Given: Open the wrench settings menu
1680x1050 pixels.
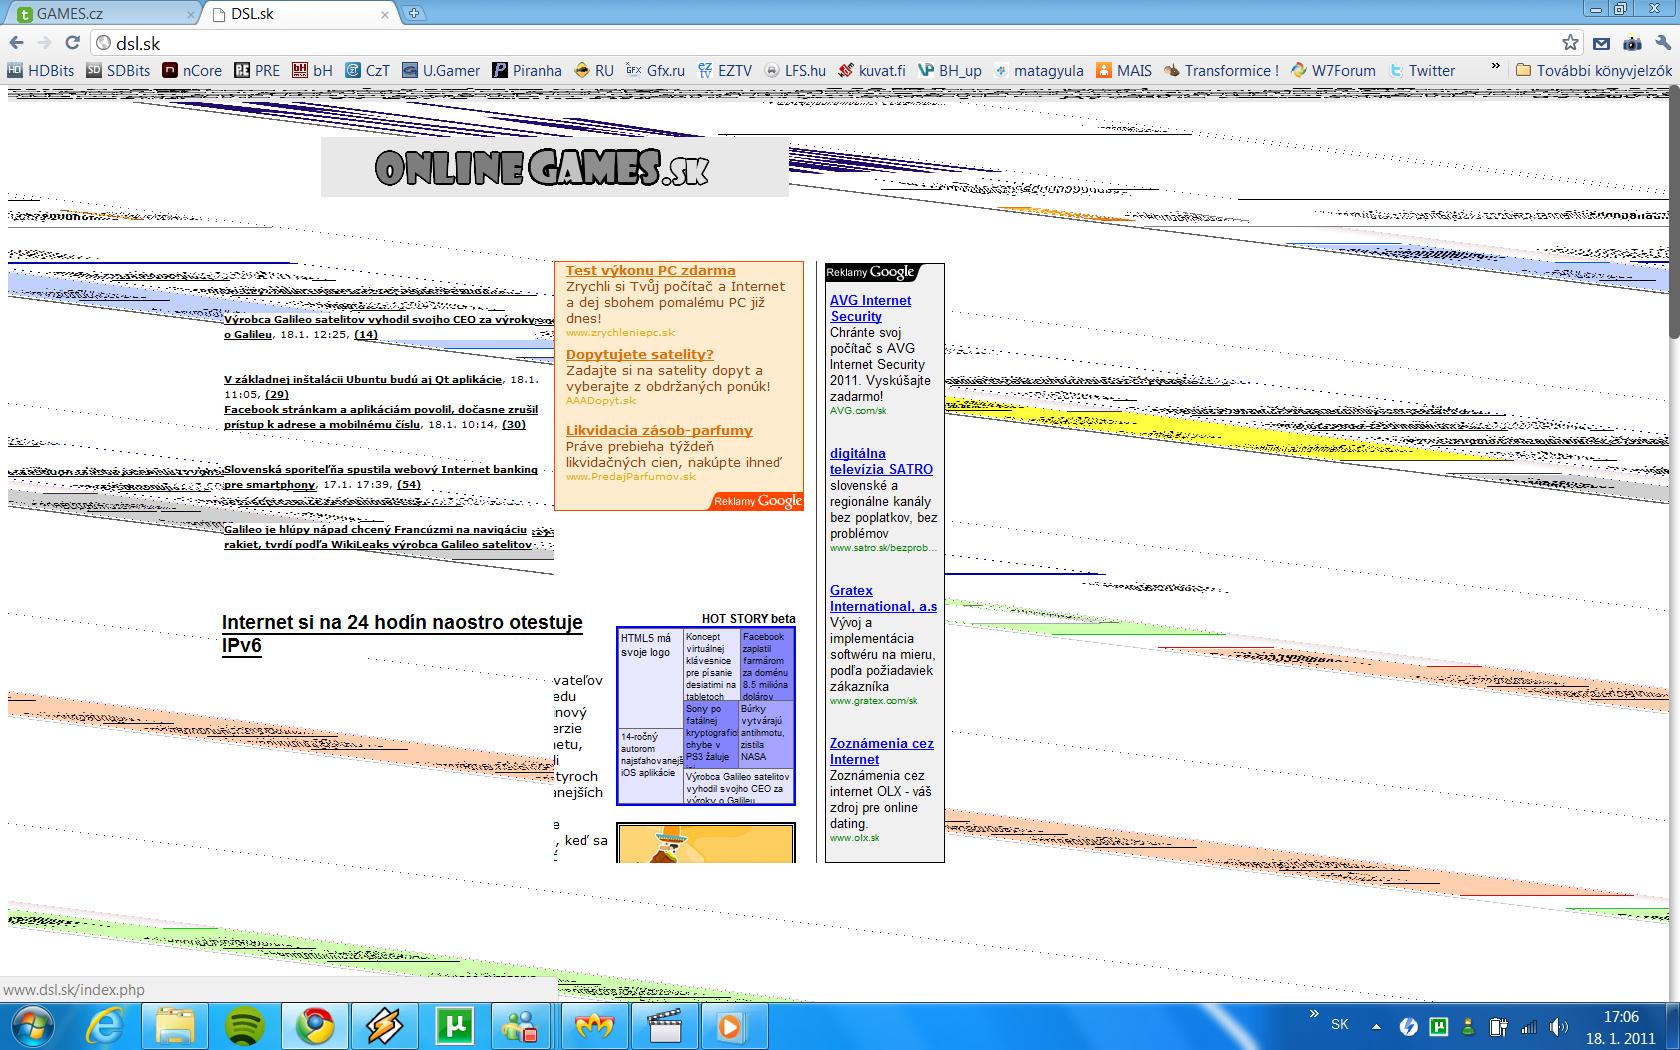Looking at the screenshot, I should [x=1662, y=43].
